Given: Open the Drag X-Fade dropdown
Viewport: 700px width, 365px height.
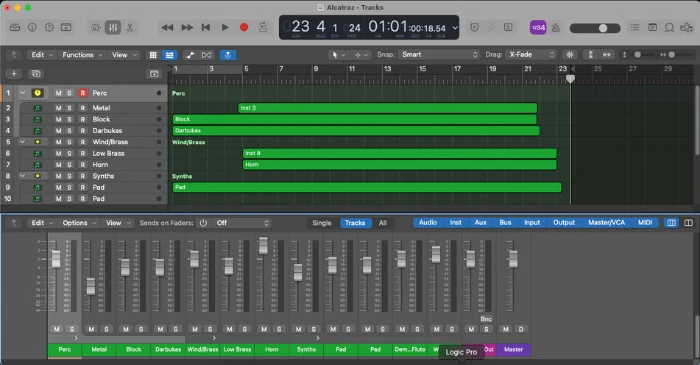Looking at the screenshot, I should click(531, 54).
